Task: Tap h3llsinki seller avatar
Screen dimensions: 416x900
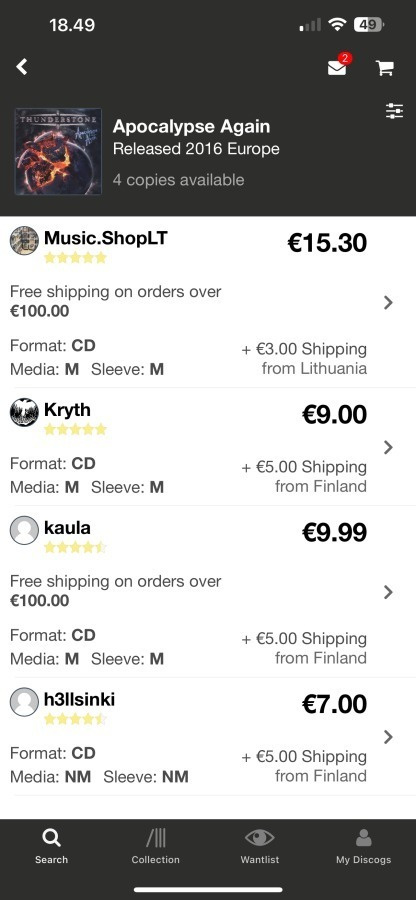Action: coord(24,702)
